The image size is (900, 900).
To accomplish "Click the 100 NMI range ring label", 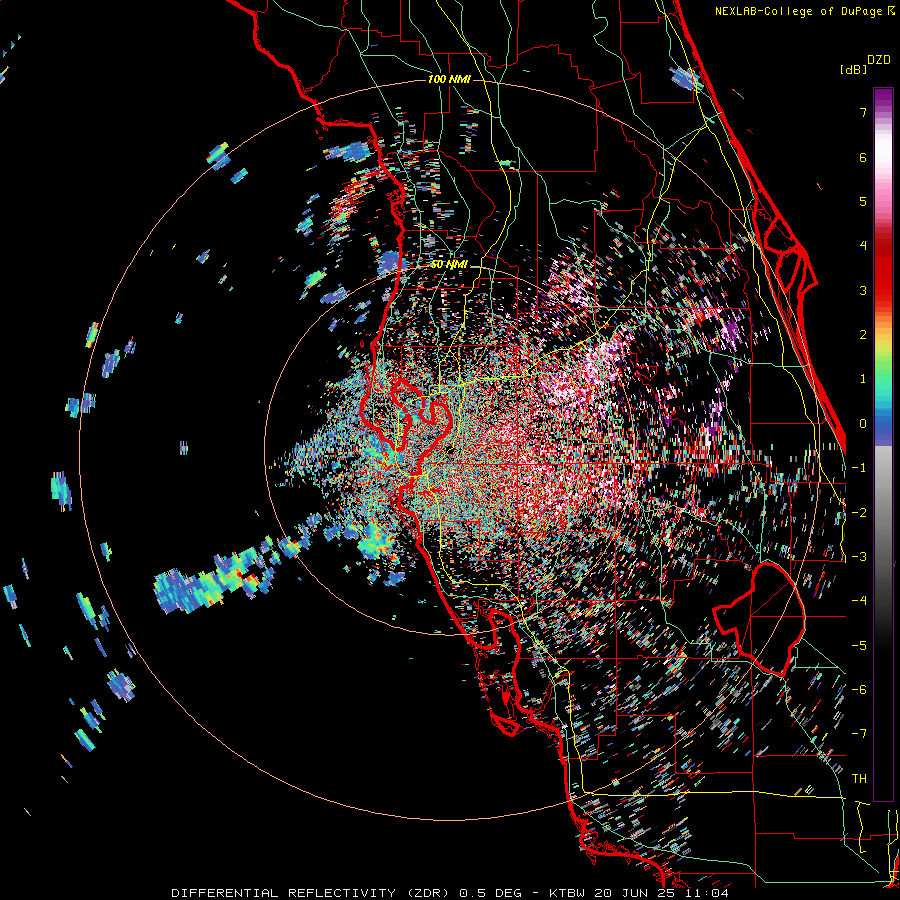I will (x=449, y=79).
